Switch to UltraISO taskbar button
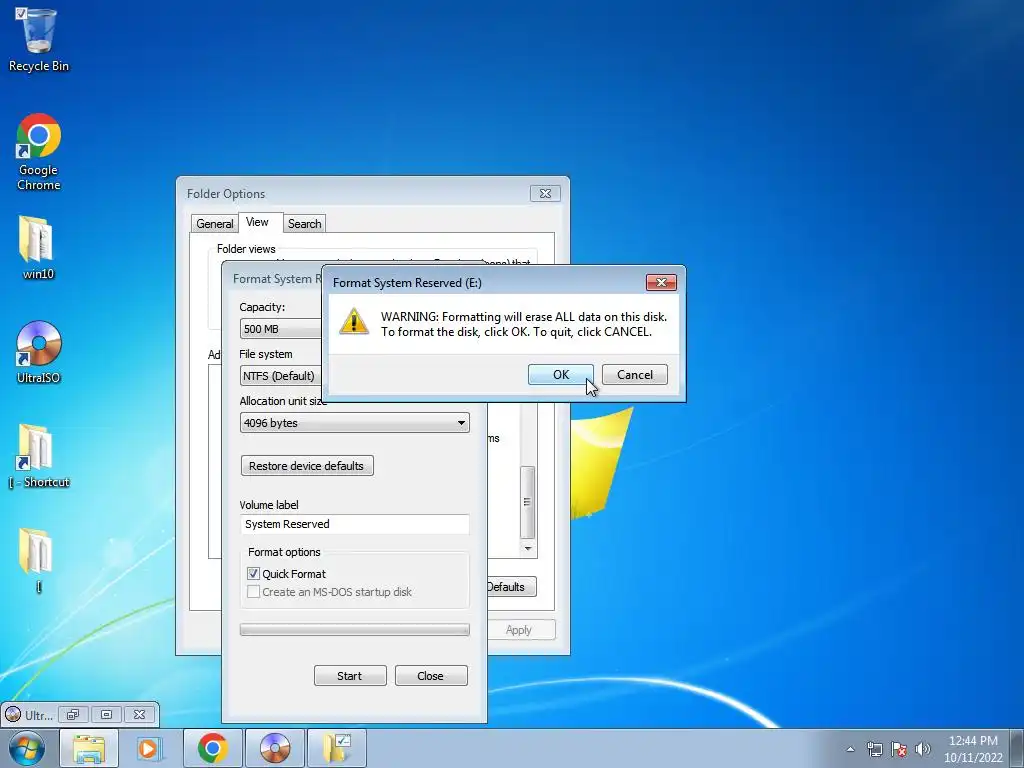The image size is (1024, 768). (x=275, y=748)
